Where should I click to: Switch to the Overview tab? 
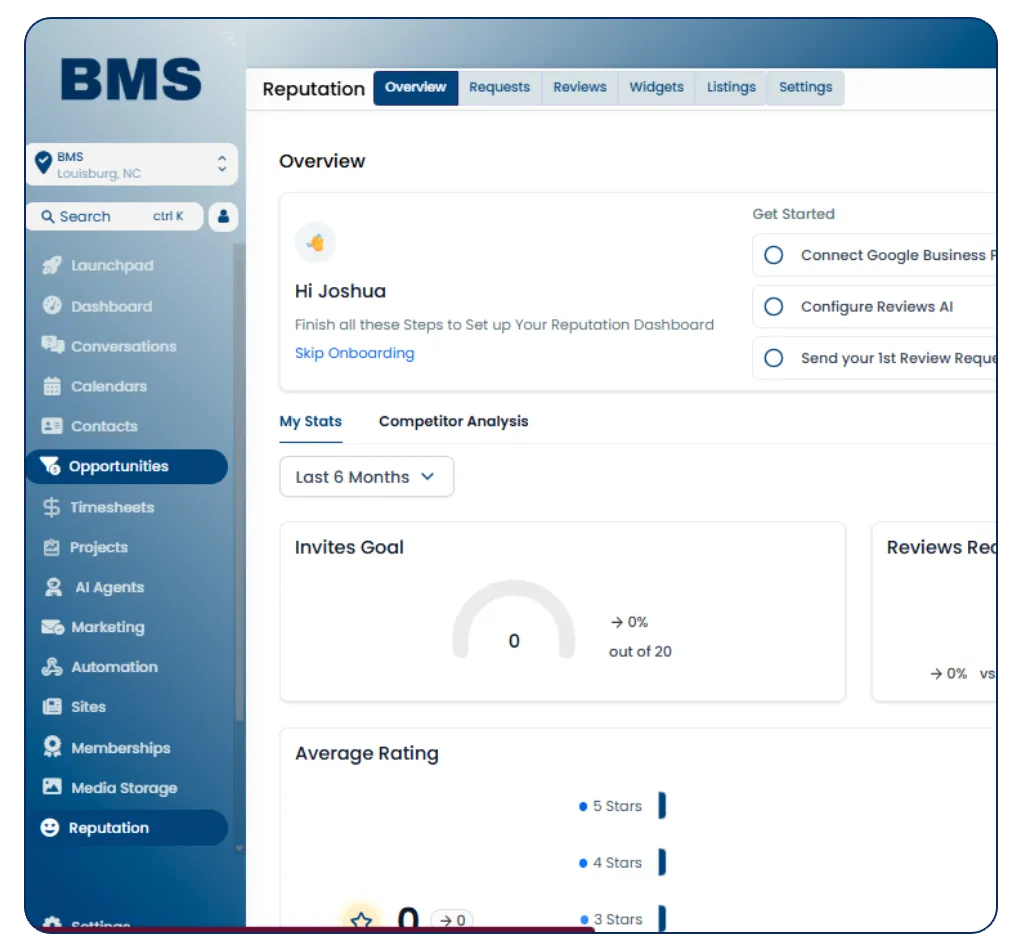click(416, 87)
